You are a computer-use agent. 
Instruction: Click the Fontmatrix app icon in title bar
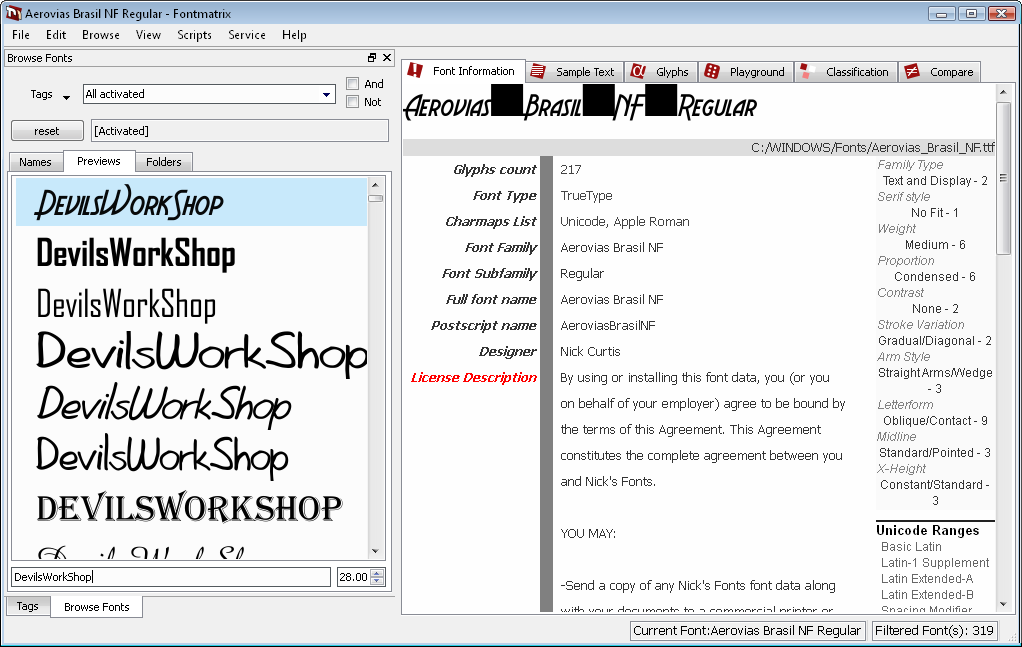click(x=13, y=13)
